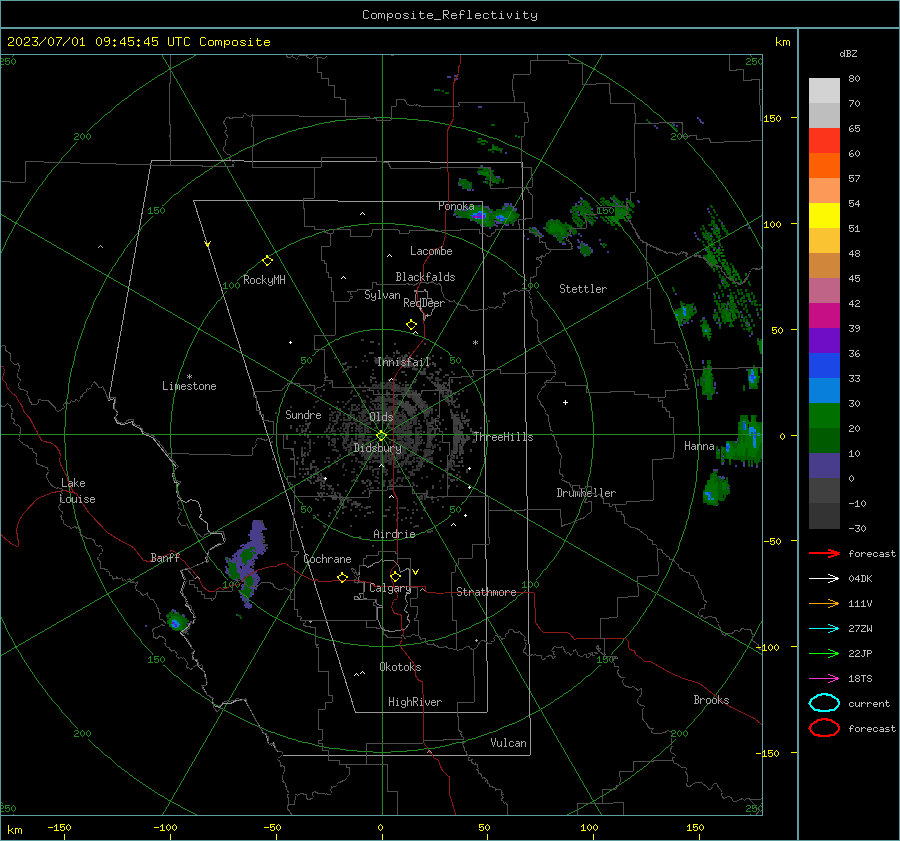The image size is (900, 841).
Task: Click the yellow diamond marker below RedDeer
Action: pos(412,325)
